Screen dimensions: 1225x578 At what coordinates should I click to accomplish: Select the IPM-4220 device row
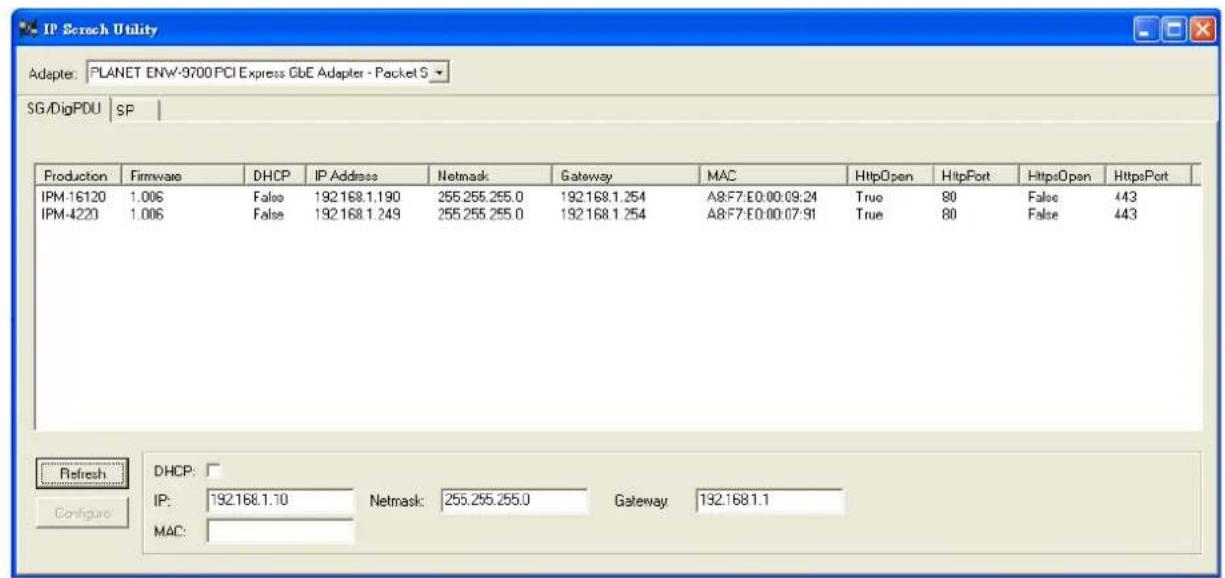click(618, 212)
